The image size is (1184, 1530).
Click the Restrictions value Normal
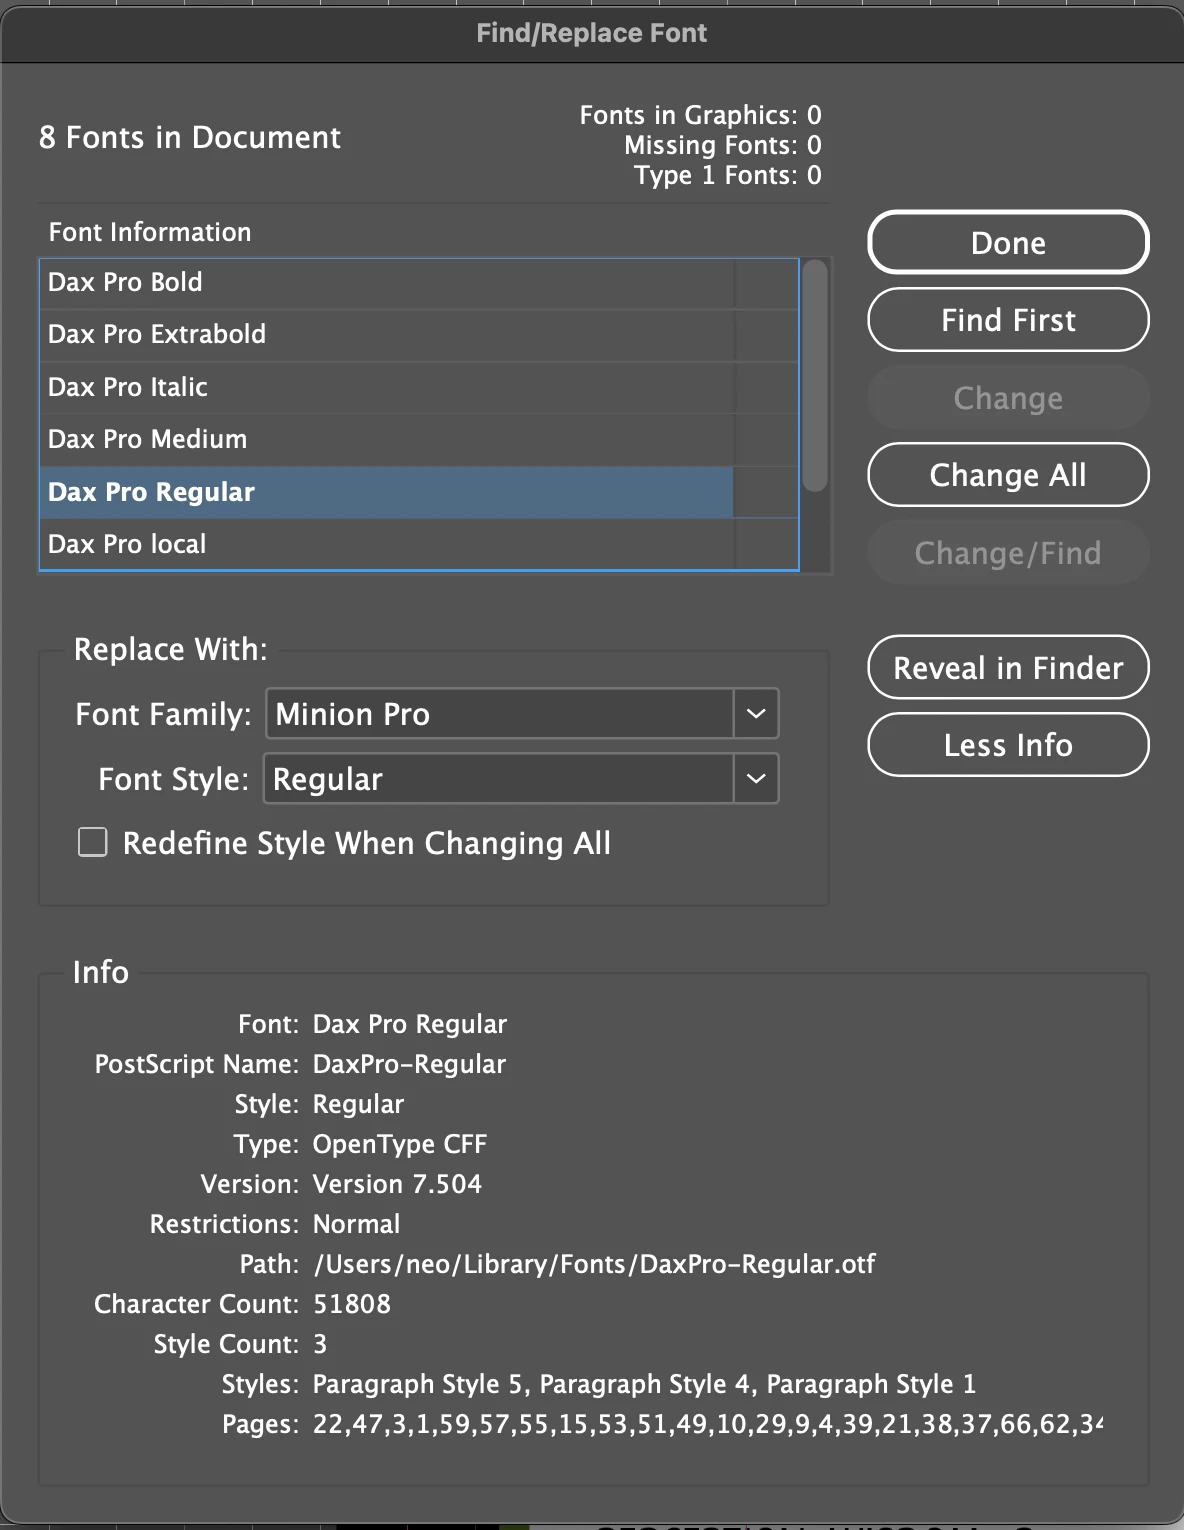pyautogui.click(x=356, y=1224)
